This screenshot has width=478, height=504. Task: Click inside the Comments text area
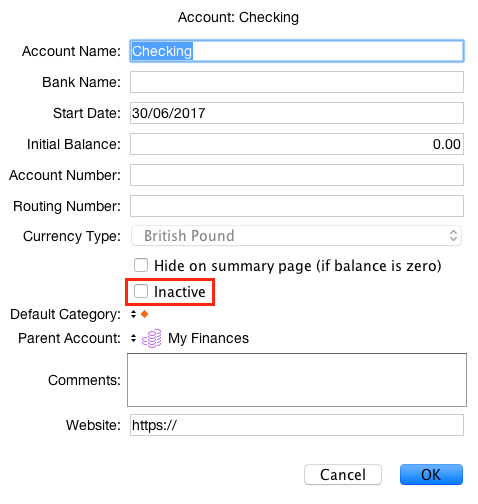(297, 380)
